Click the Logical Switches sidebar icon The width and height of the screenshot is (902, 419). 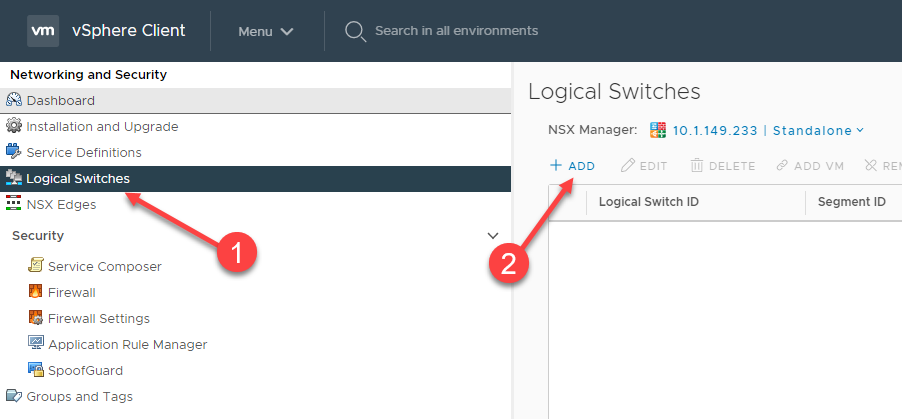[14, 178]
